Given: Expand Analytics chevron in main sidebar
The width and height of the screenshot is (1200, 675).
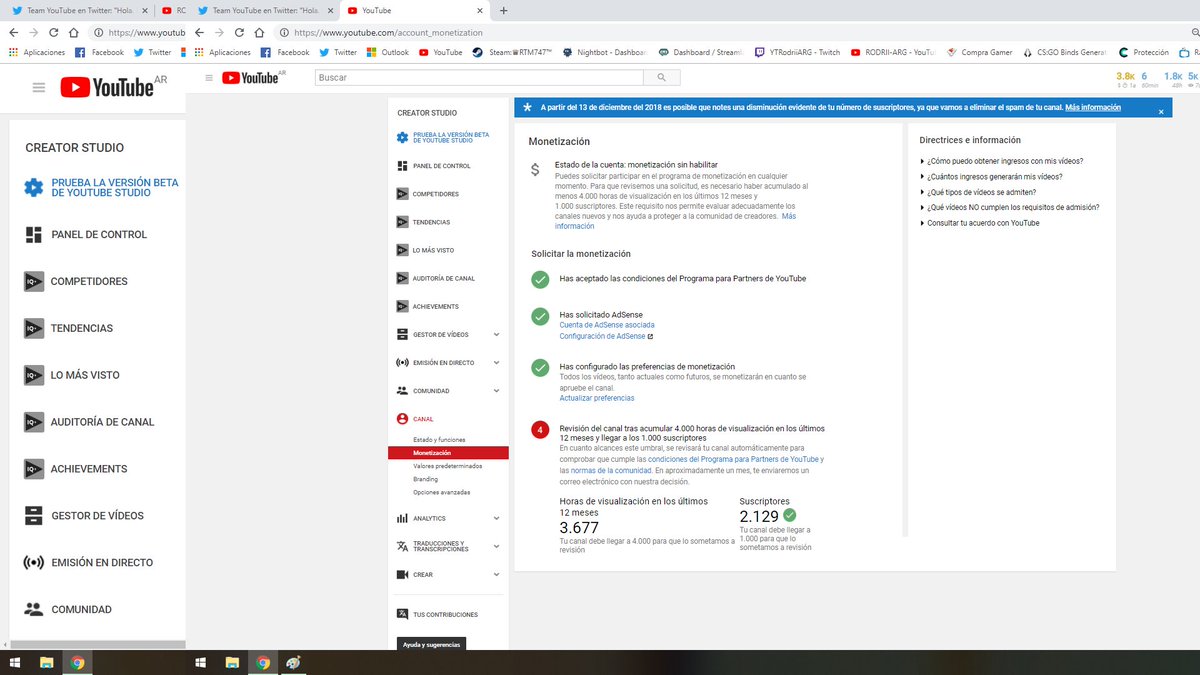Looking at the screenshot, I should point(497,518).
